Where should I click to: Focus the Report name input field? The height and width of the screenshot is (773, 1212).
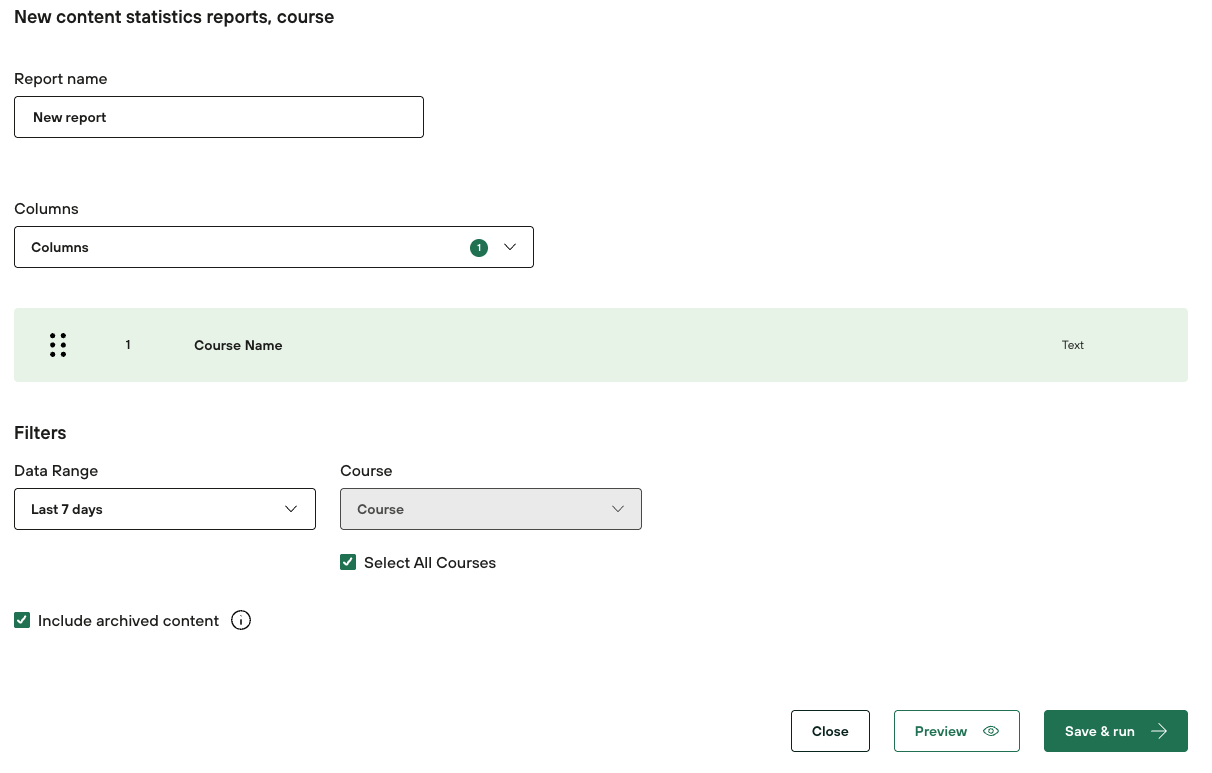219,117
